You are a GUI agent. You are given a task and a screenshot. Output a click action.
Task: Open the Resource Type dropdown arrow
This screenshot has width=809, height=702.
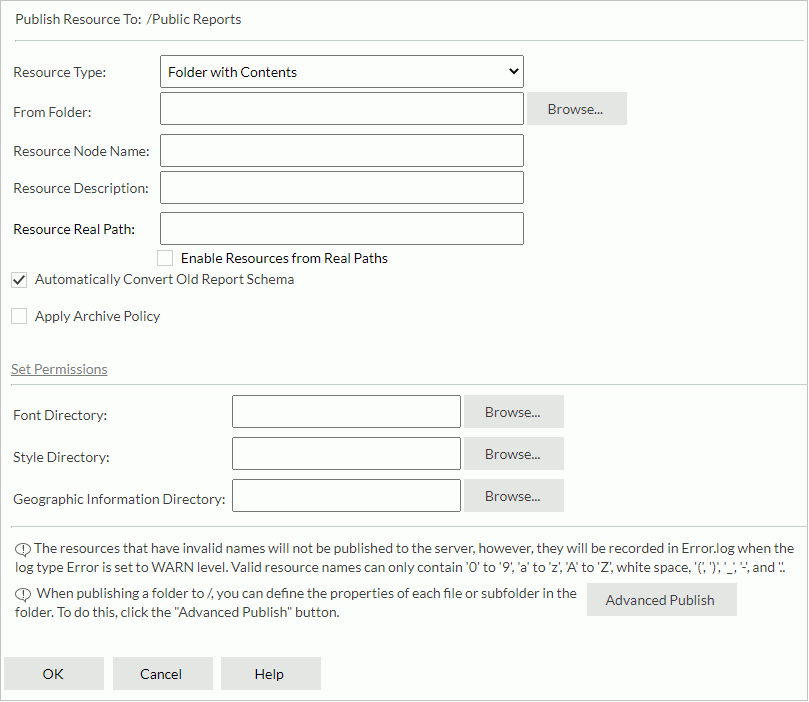pyautogui.click(x=511, y=71)
